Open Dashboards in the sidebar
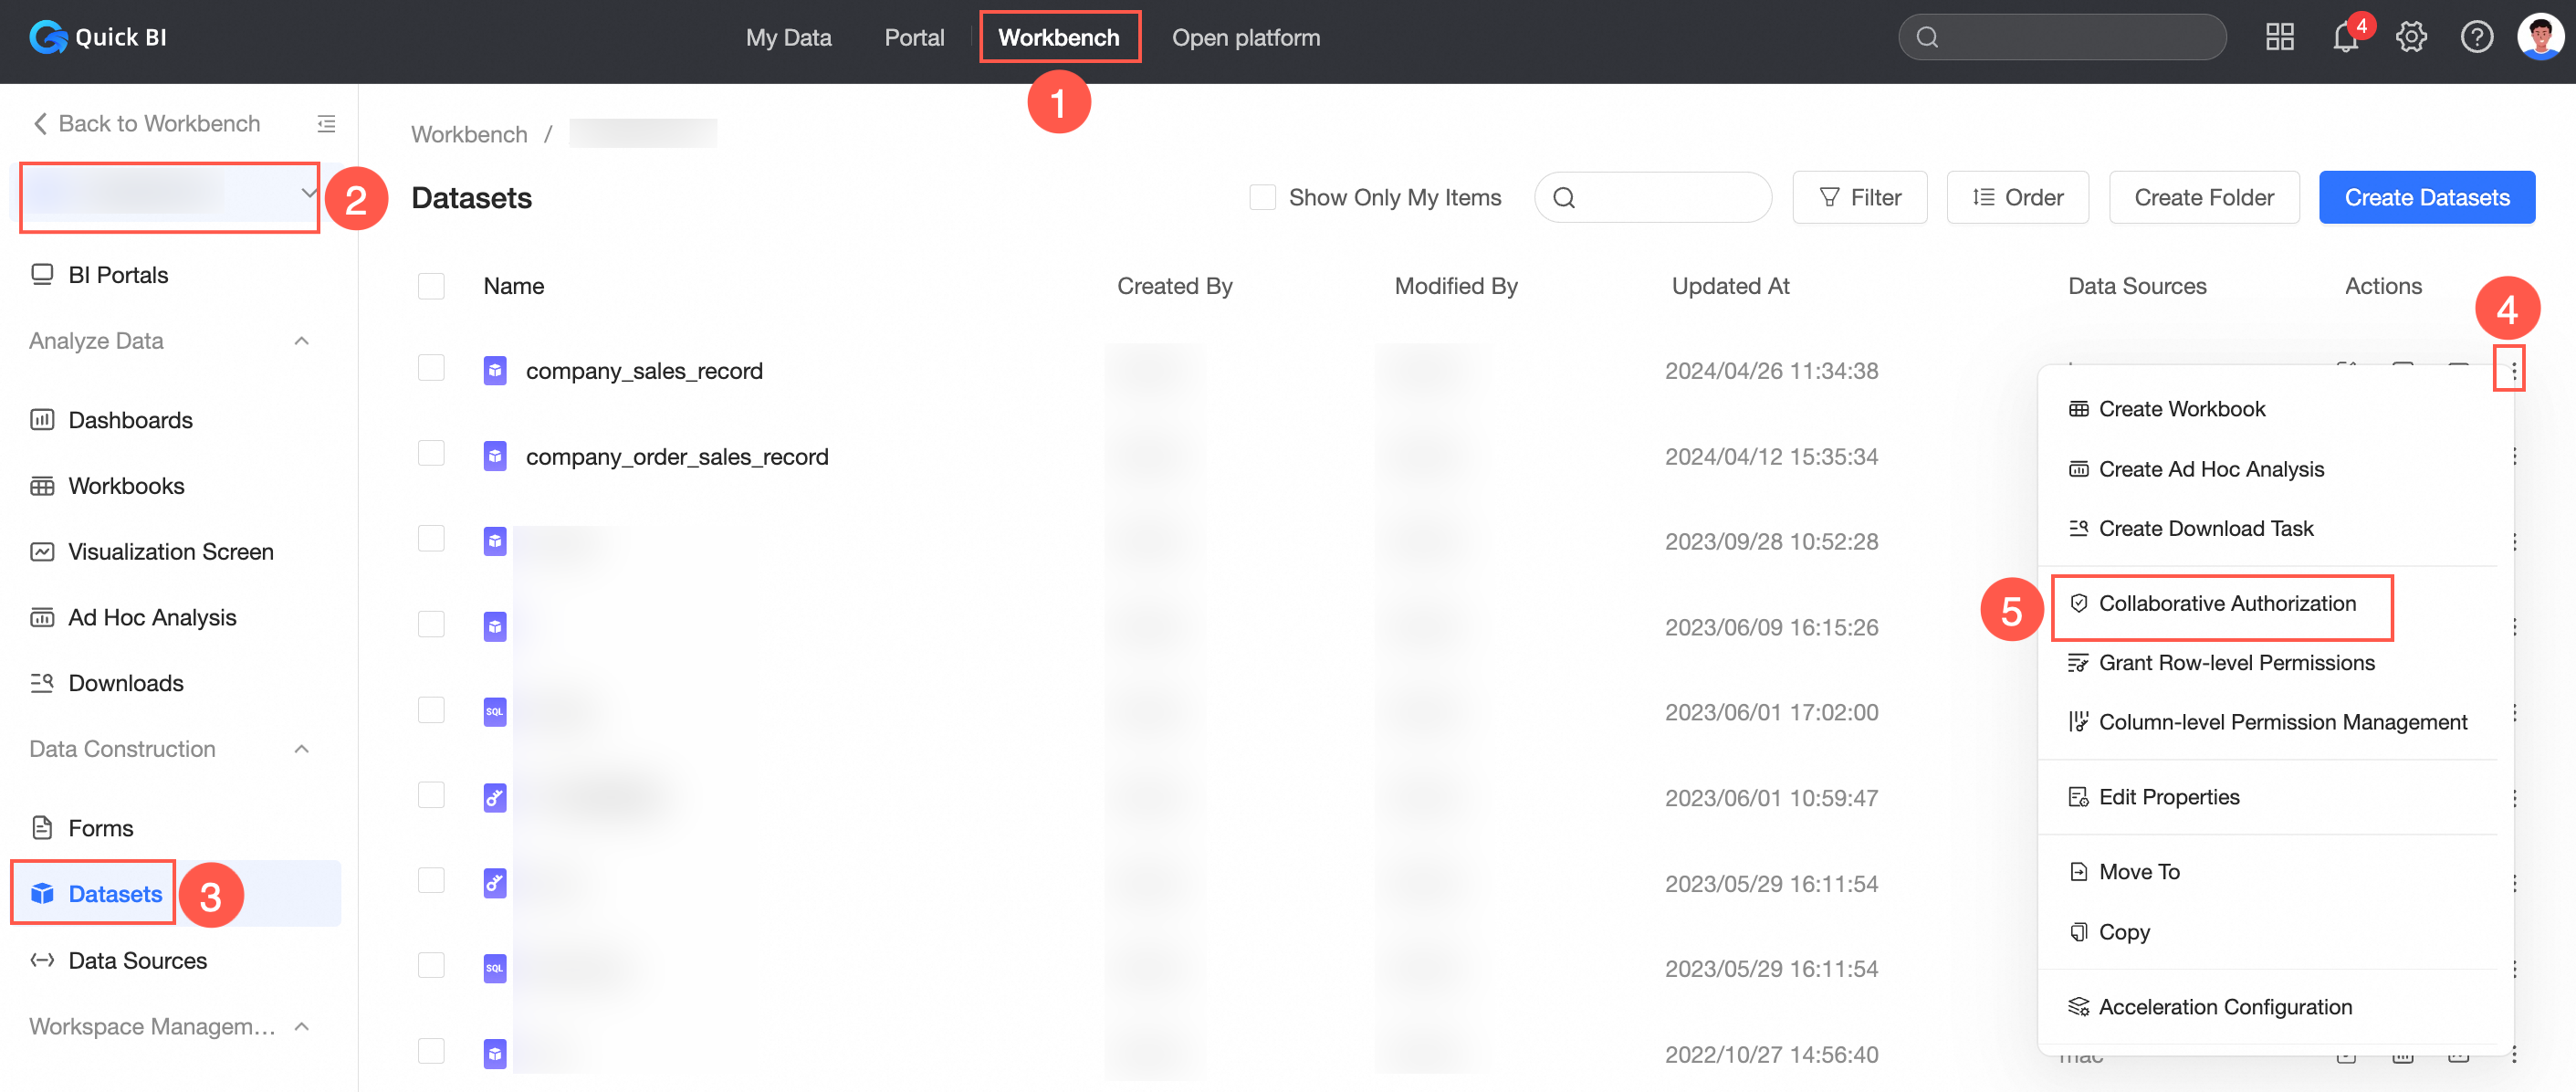2576x1092 pixels. pyautogui.click(x=130, y=420)
